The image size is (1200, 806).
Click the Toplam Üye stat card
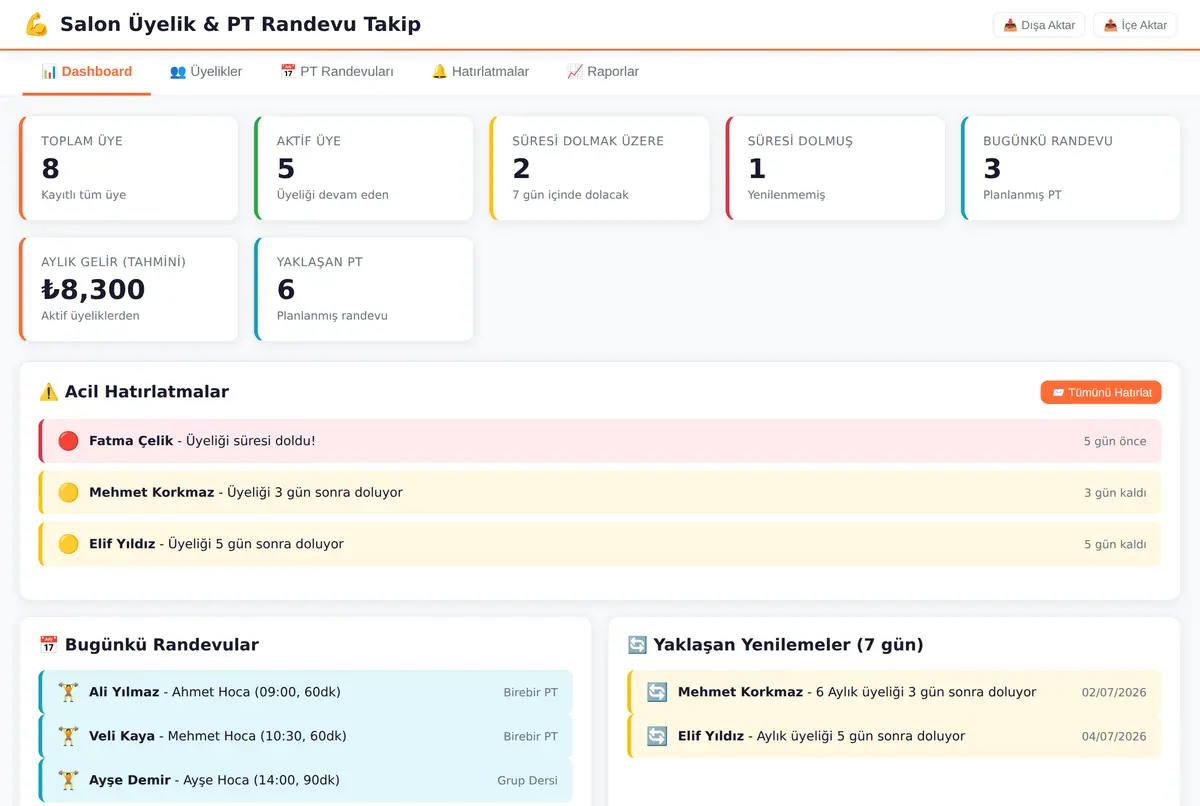click(129, 168)
